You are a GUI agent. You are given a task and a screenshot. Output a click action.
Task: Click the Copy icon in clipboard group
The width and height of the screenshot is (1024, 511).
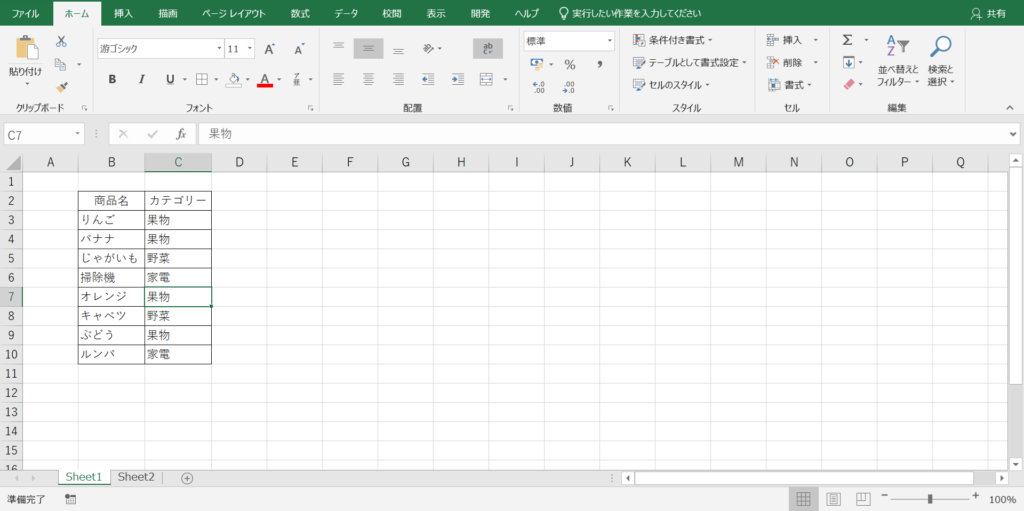click(x=61, y=64)
